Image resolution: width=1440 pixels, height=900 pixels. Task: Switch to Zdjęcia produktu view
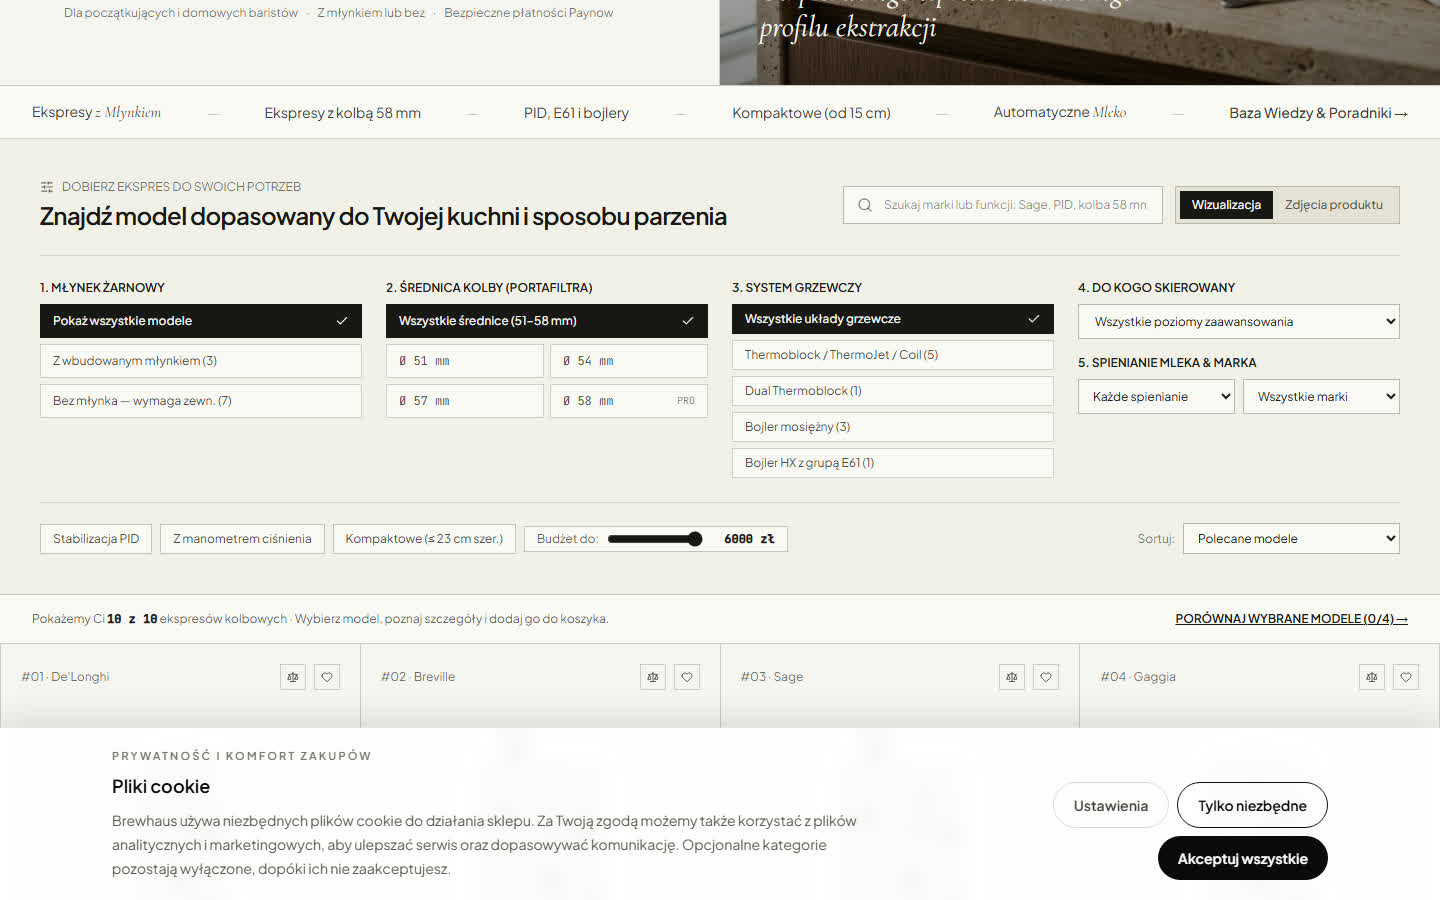(1334, 205)
